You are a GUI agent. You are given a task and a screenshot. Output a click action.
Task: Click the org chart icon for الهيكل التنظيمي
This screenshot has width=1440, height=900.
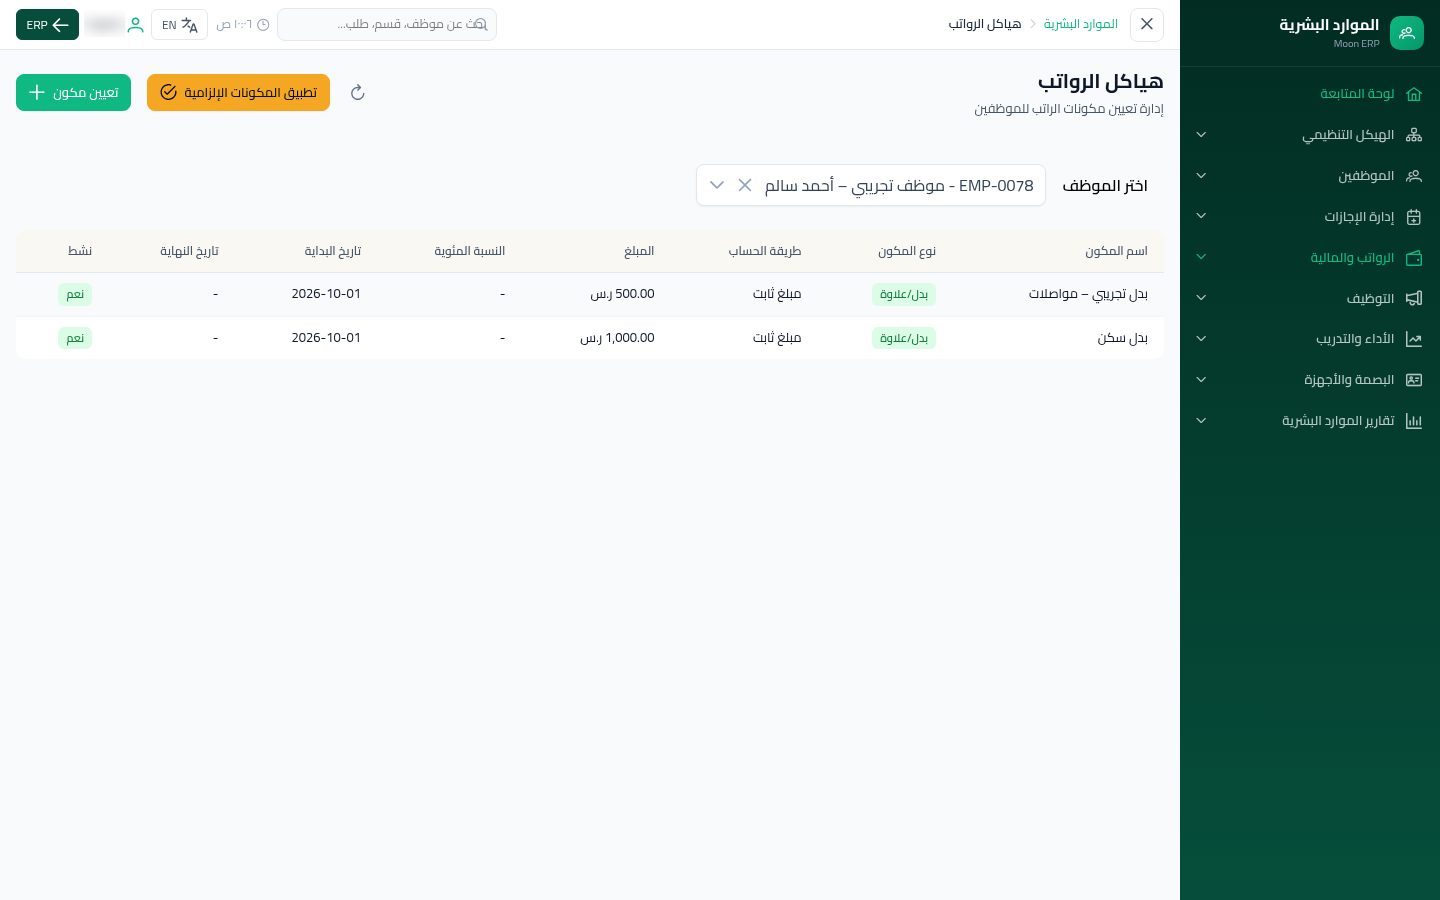(1414, 135)
